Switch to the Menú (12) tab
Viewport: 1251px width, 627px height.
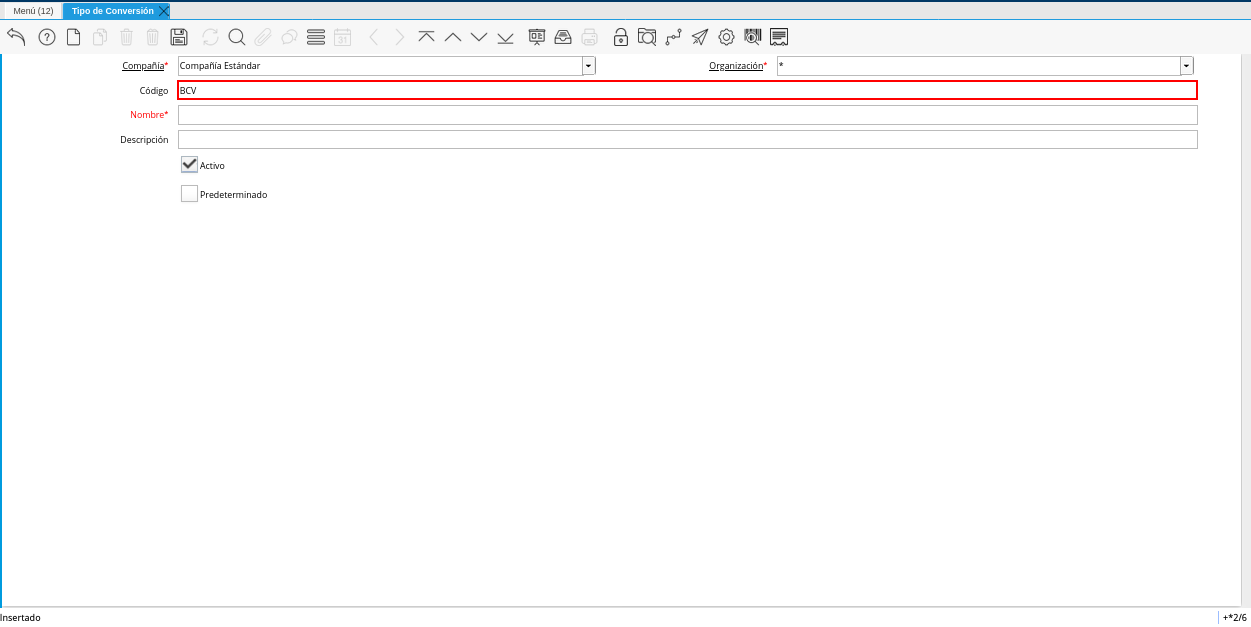[33, 10]
